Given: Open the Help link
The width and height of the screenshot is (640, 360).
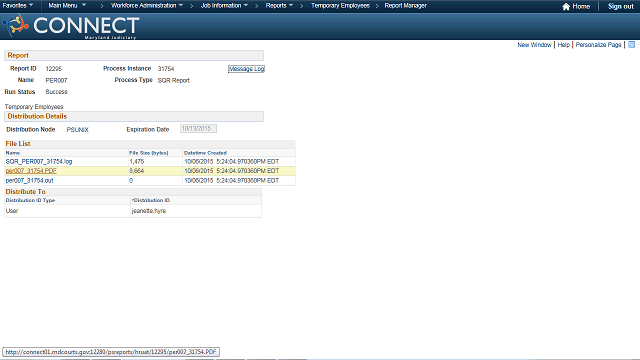Looking at the screenshot, I should tap(563, 45).
